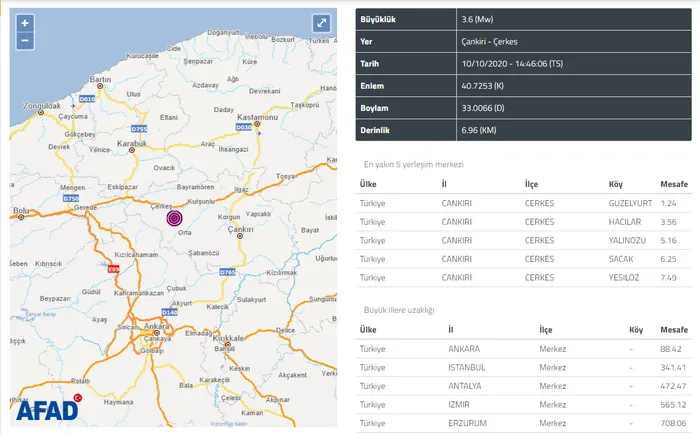Click the D750 road shield near Gerede
Image resolution: width=700 pixels, height=435 pixels.
coord(71,199)
